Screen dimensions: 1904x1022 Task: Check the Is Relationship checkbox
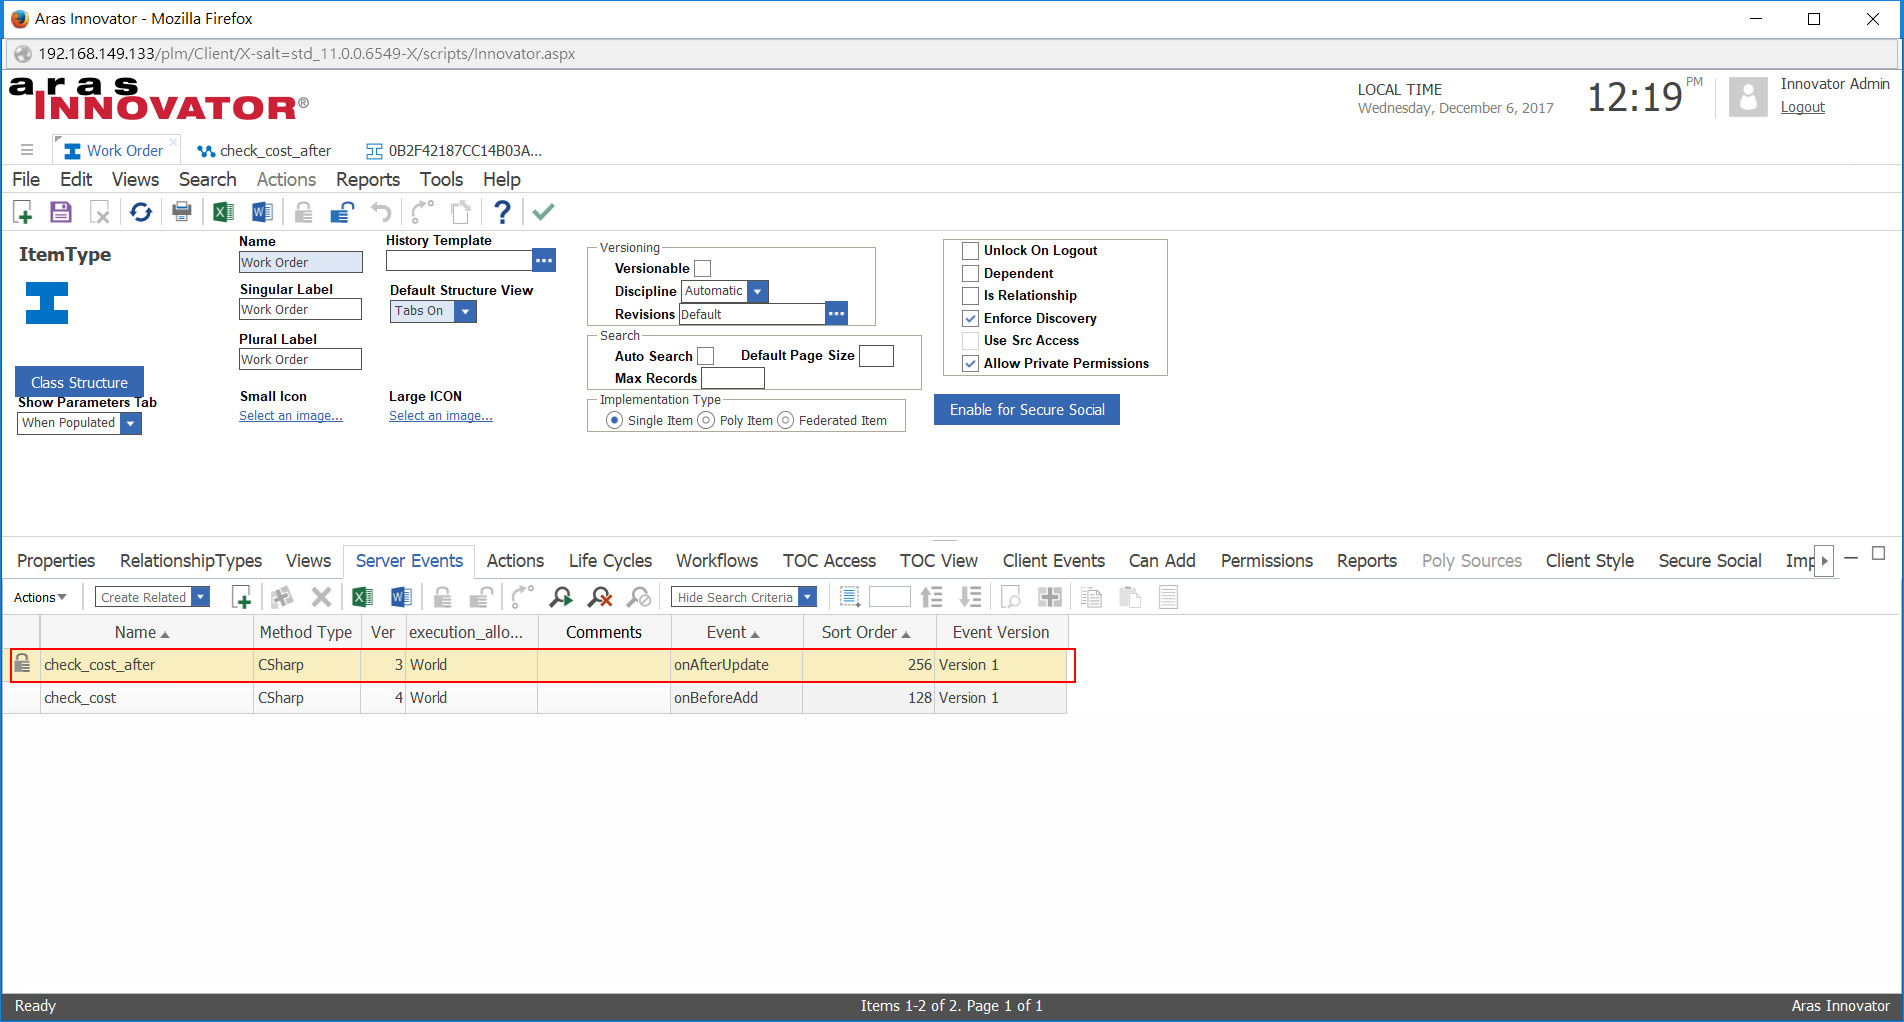(x=970, y=295)
